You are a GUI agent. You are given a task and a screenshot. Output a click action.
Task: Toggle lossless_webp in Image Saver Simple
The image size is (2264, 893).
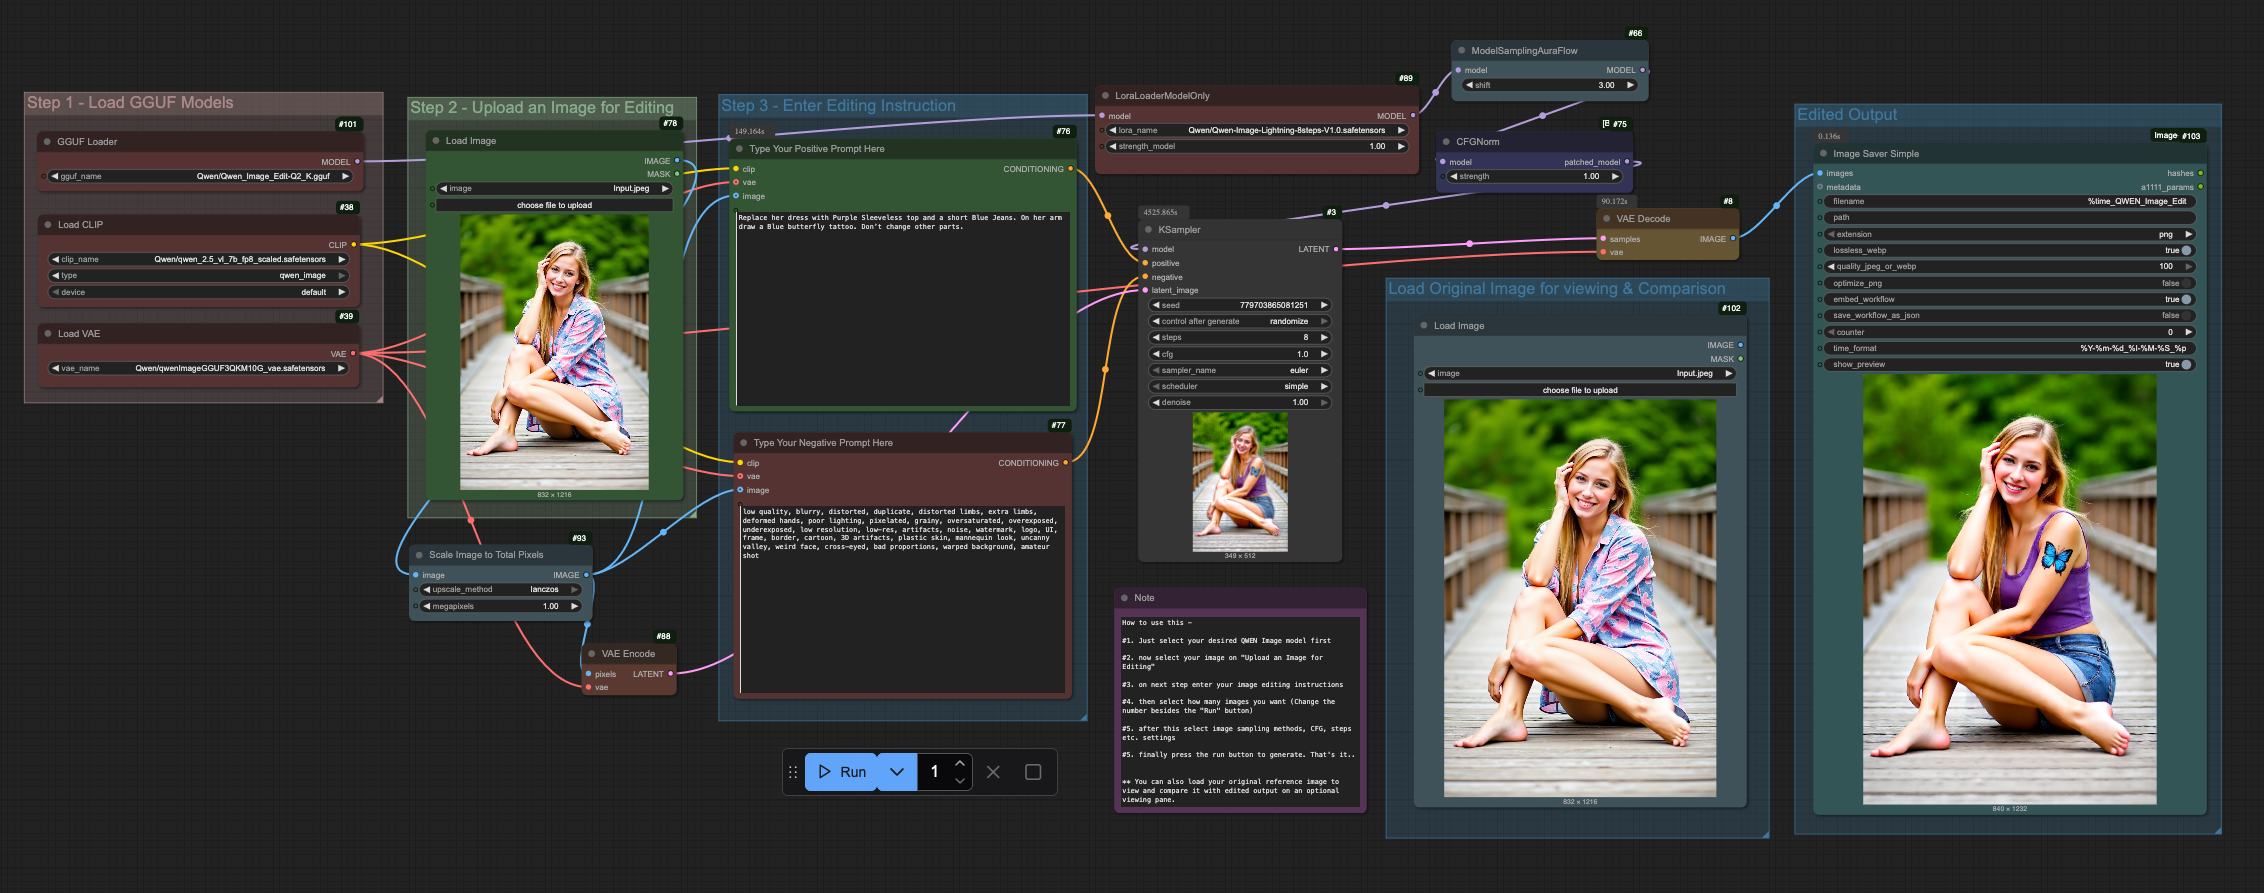coord(2186,251)
